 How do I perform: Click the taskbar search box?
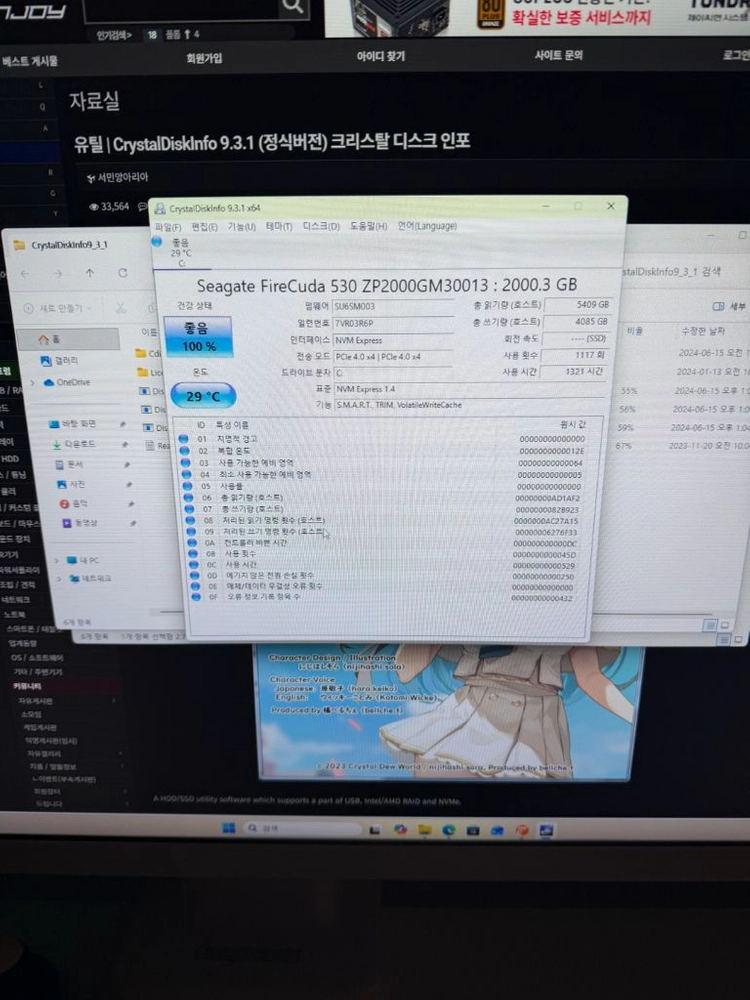tap(302, 828)
